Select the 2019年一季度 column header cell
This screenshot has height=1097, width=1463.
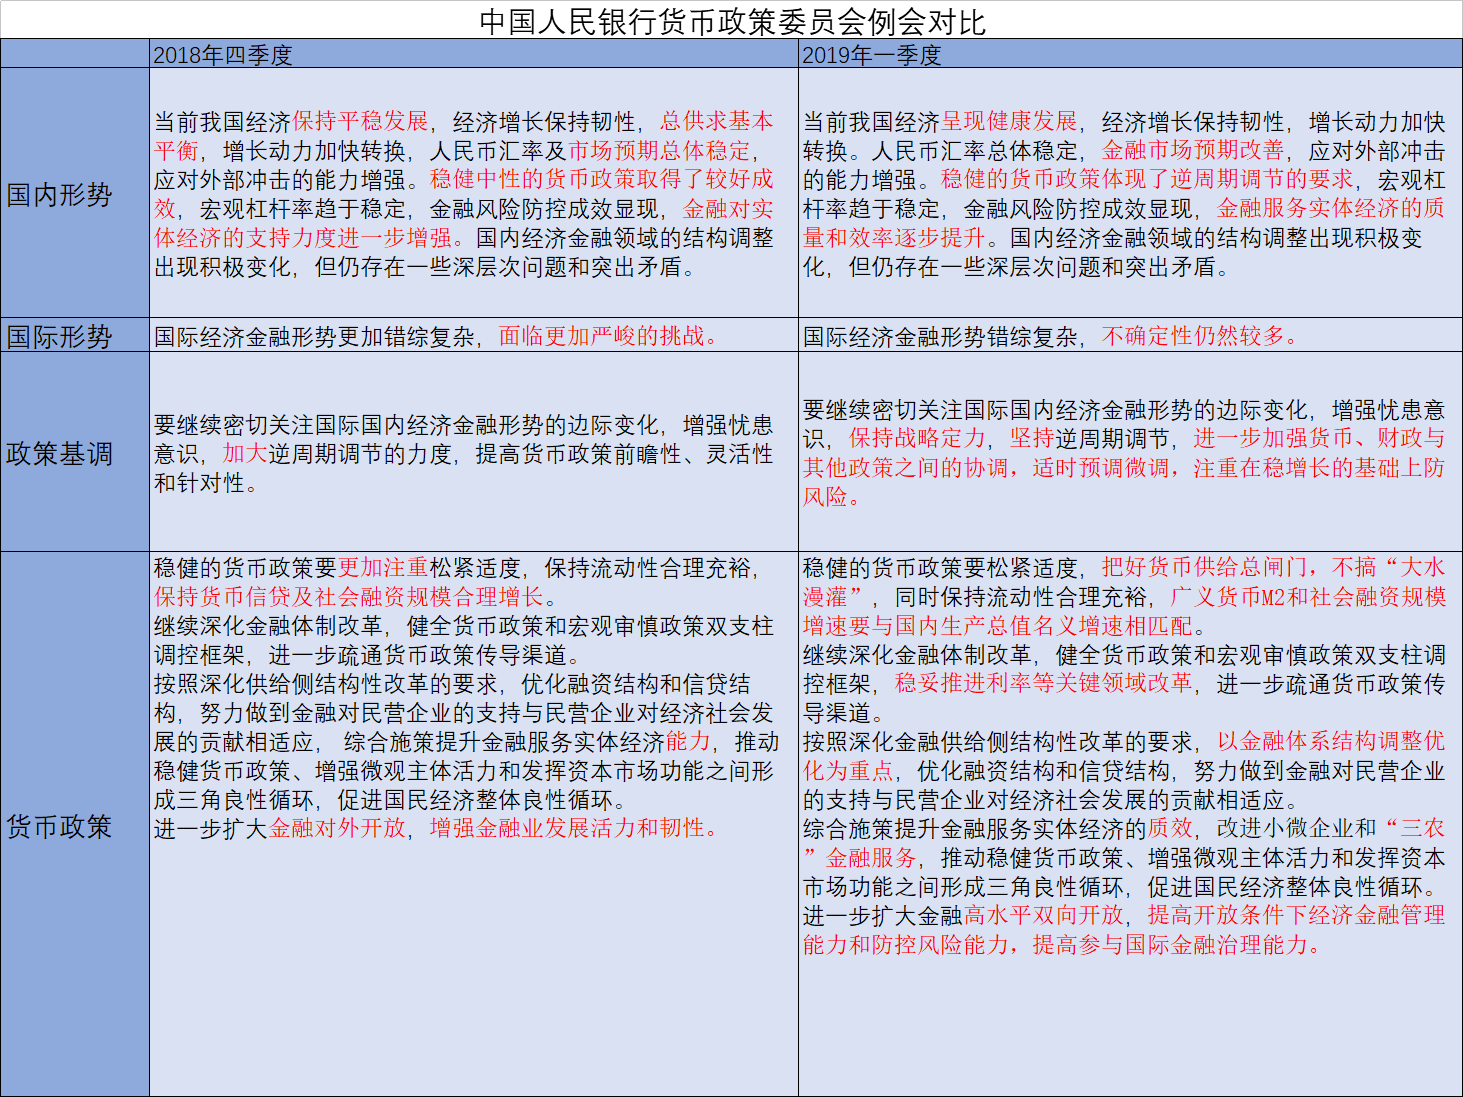(x=1130, y=54)
